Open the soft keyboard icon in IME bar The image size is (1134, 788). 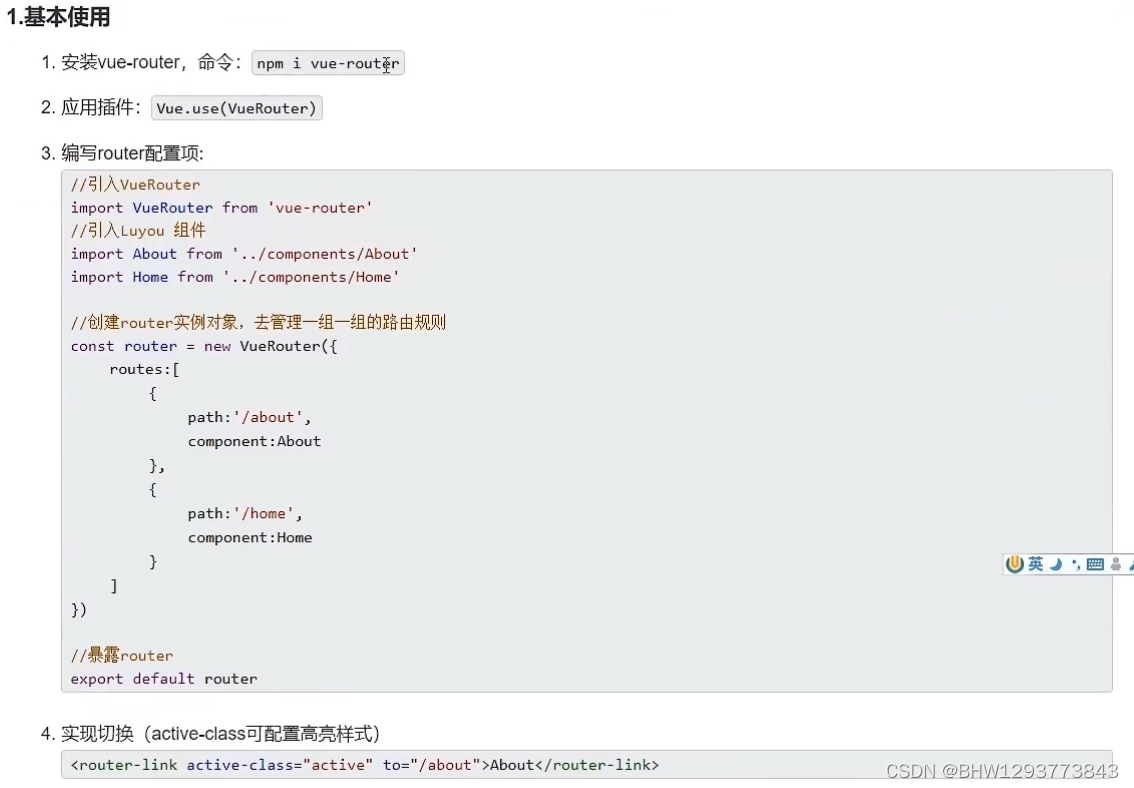point(1095,565)
